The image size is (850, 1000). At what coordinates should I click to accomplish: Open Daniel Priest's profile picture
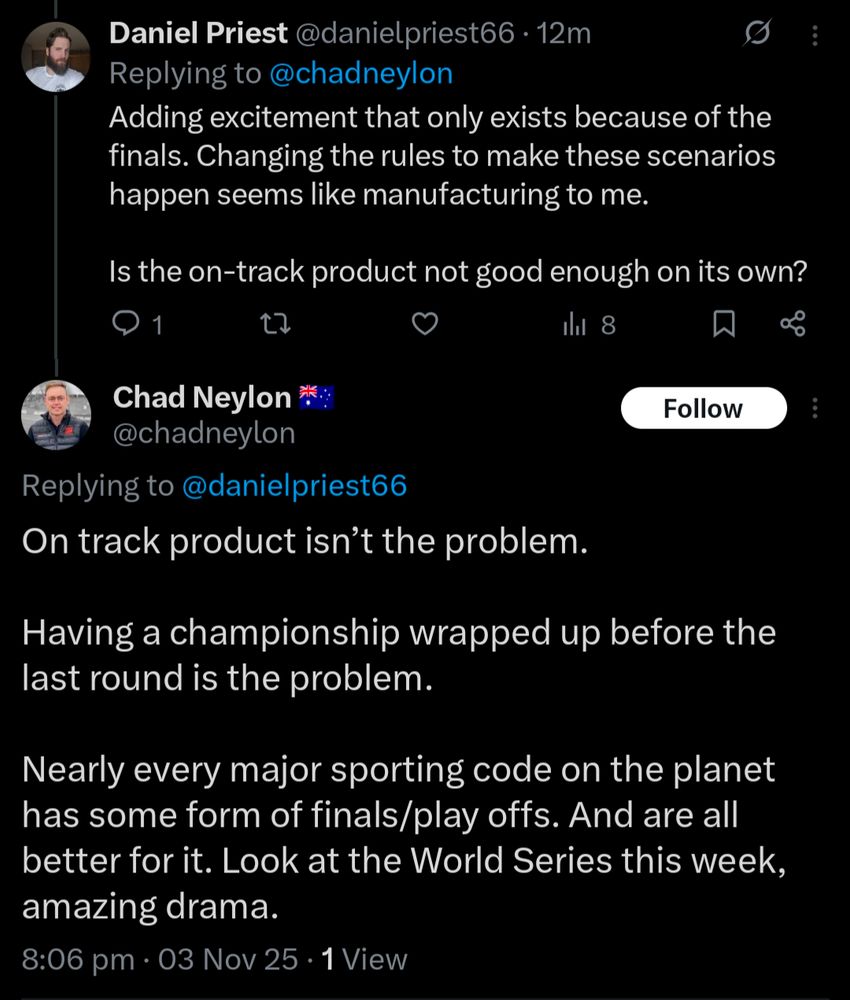[x=56, y=57]
